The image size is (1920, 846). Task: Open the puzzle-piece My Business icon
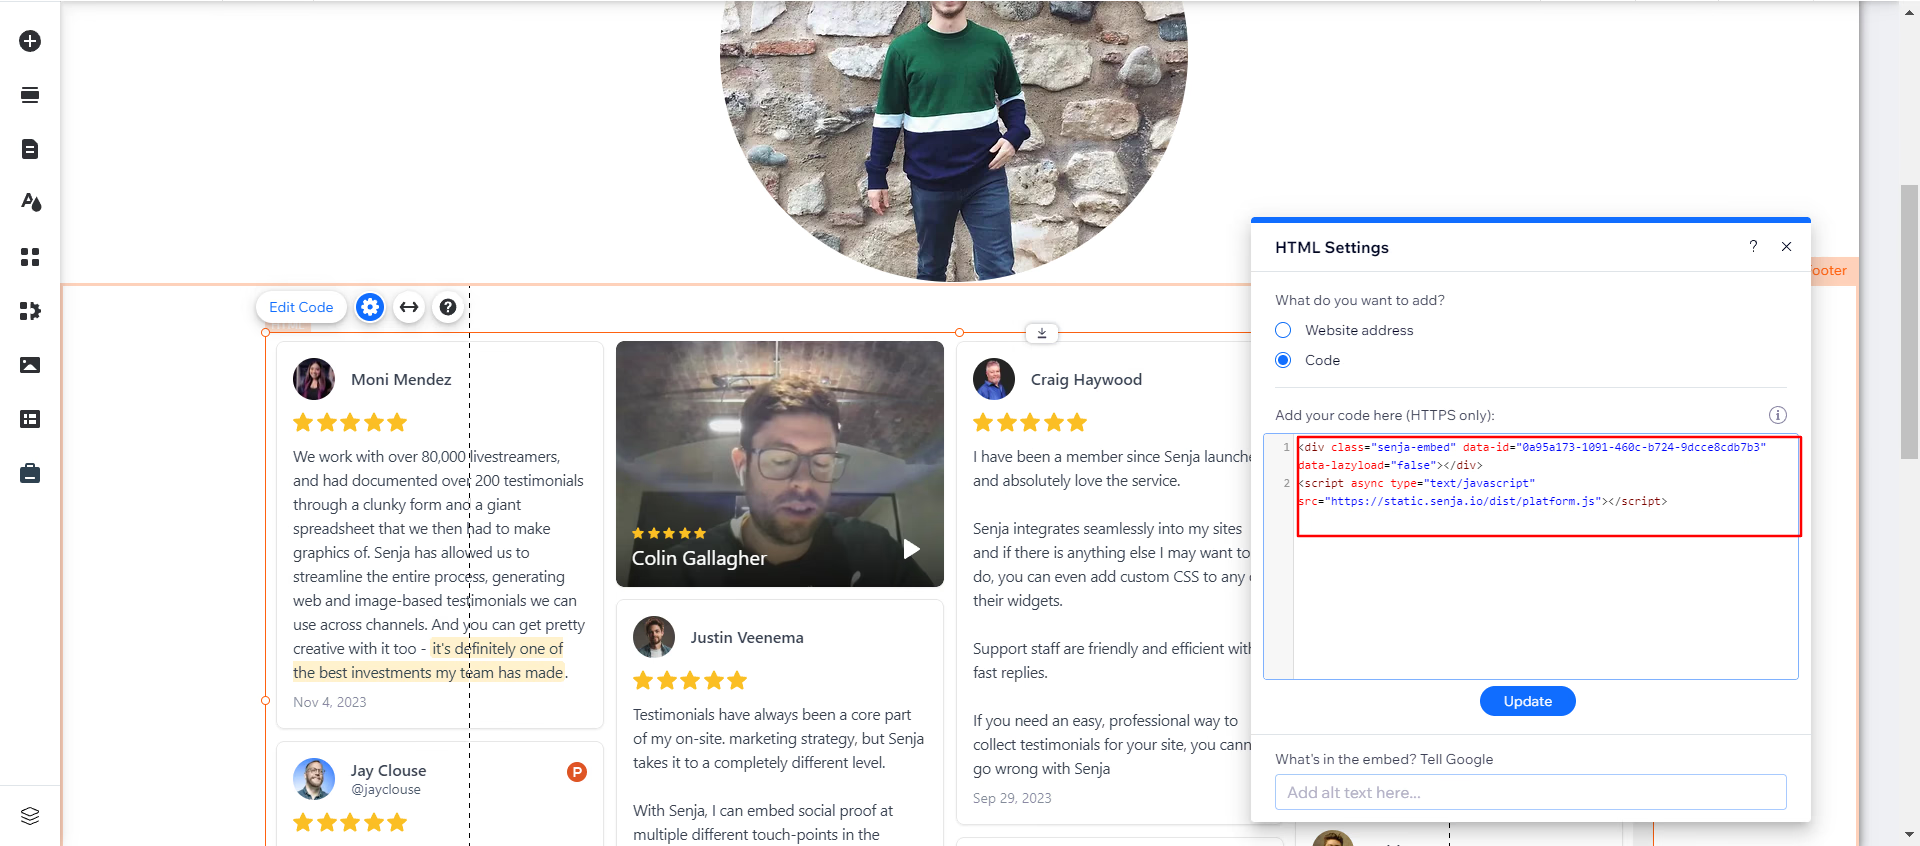30,311
